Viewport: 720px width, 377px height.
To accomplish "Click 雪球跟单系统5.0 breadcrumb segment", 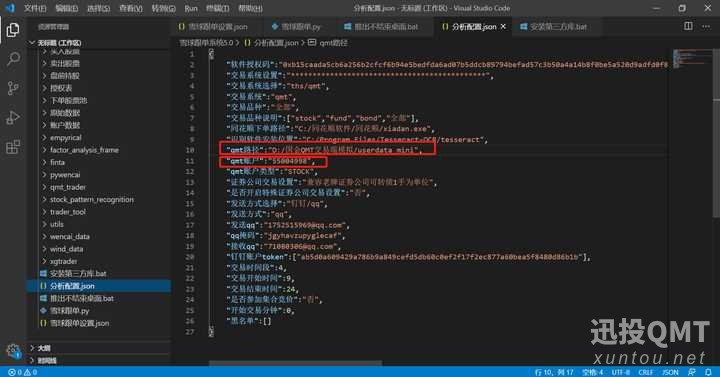I will [206, 43].
